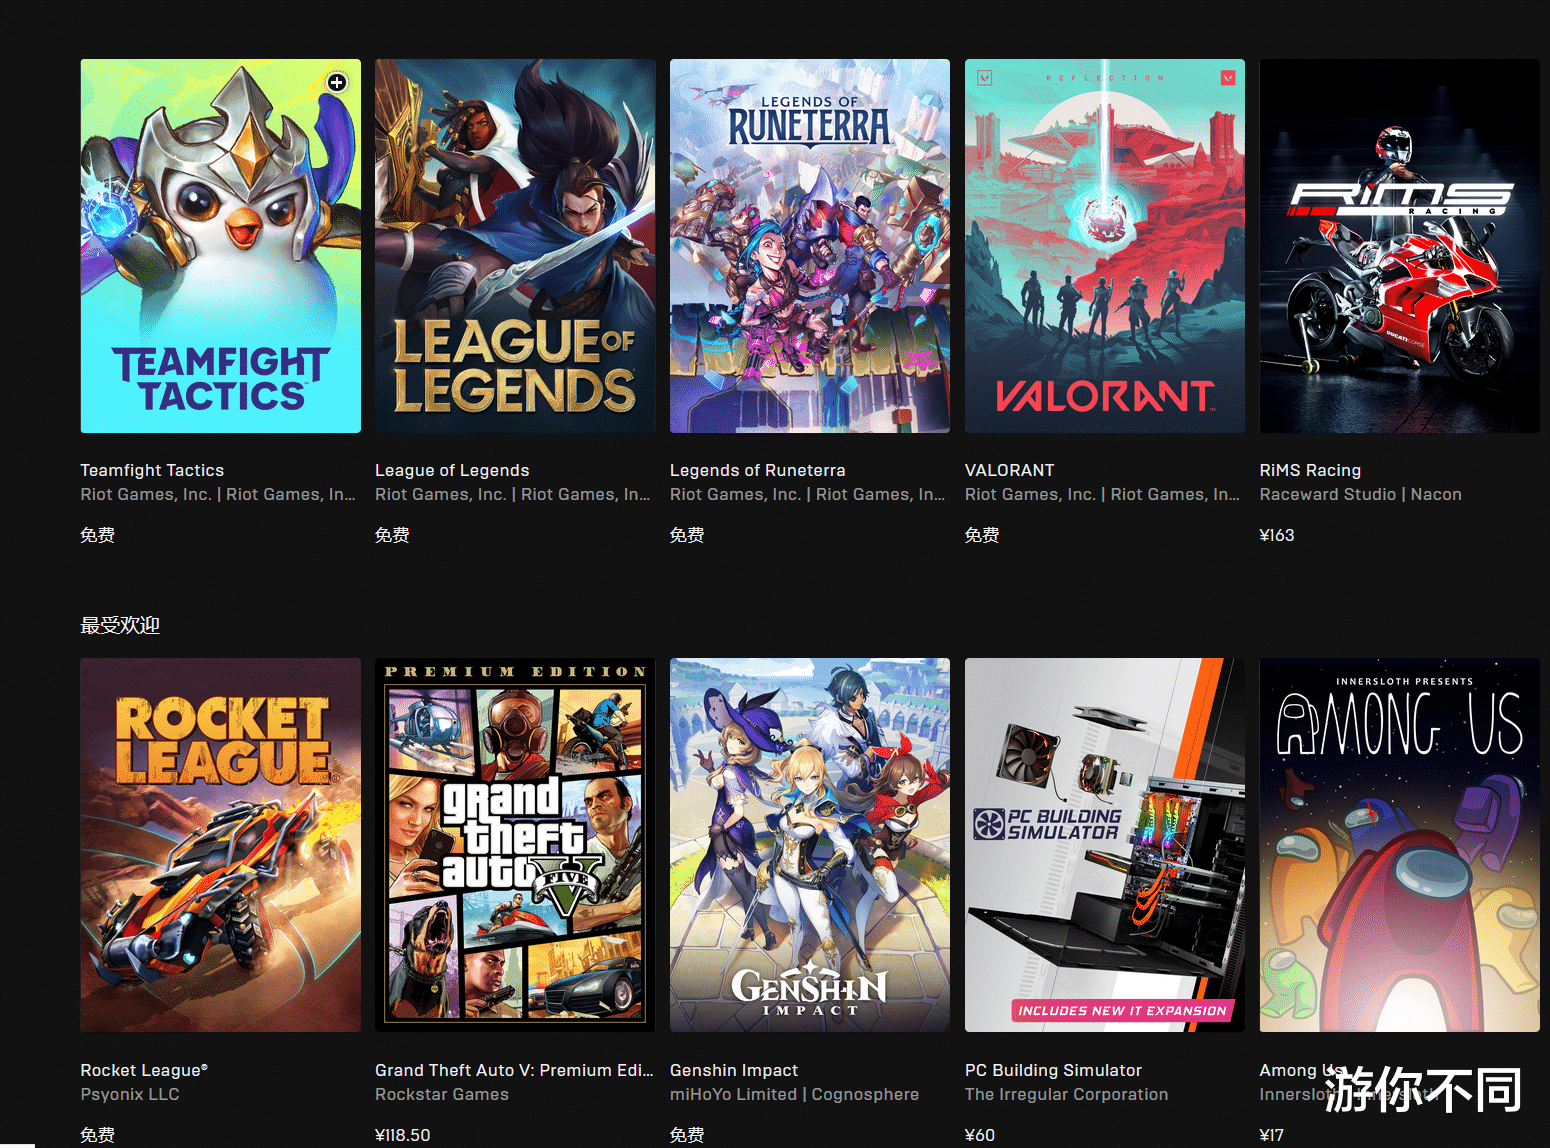Click Riot Games publisher under Legends of Runeterra

[x=808, y=494]
